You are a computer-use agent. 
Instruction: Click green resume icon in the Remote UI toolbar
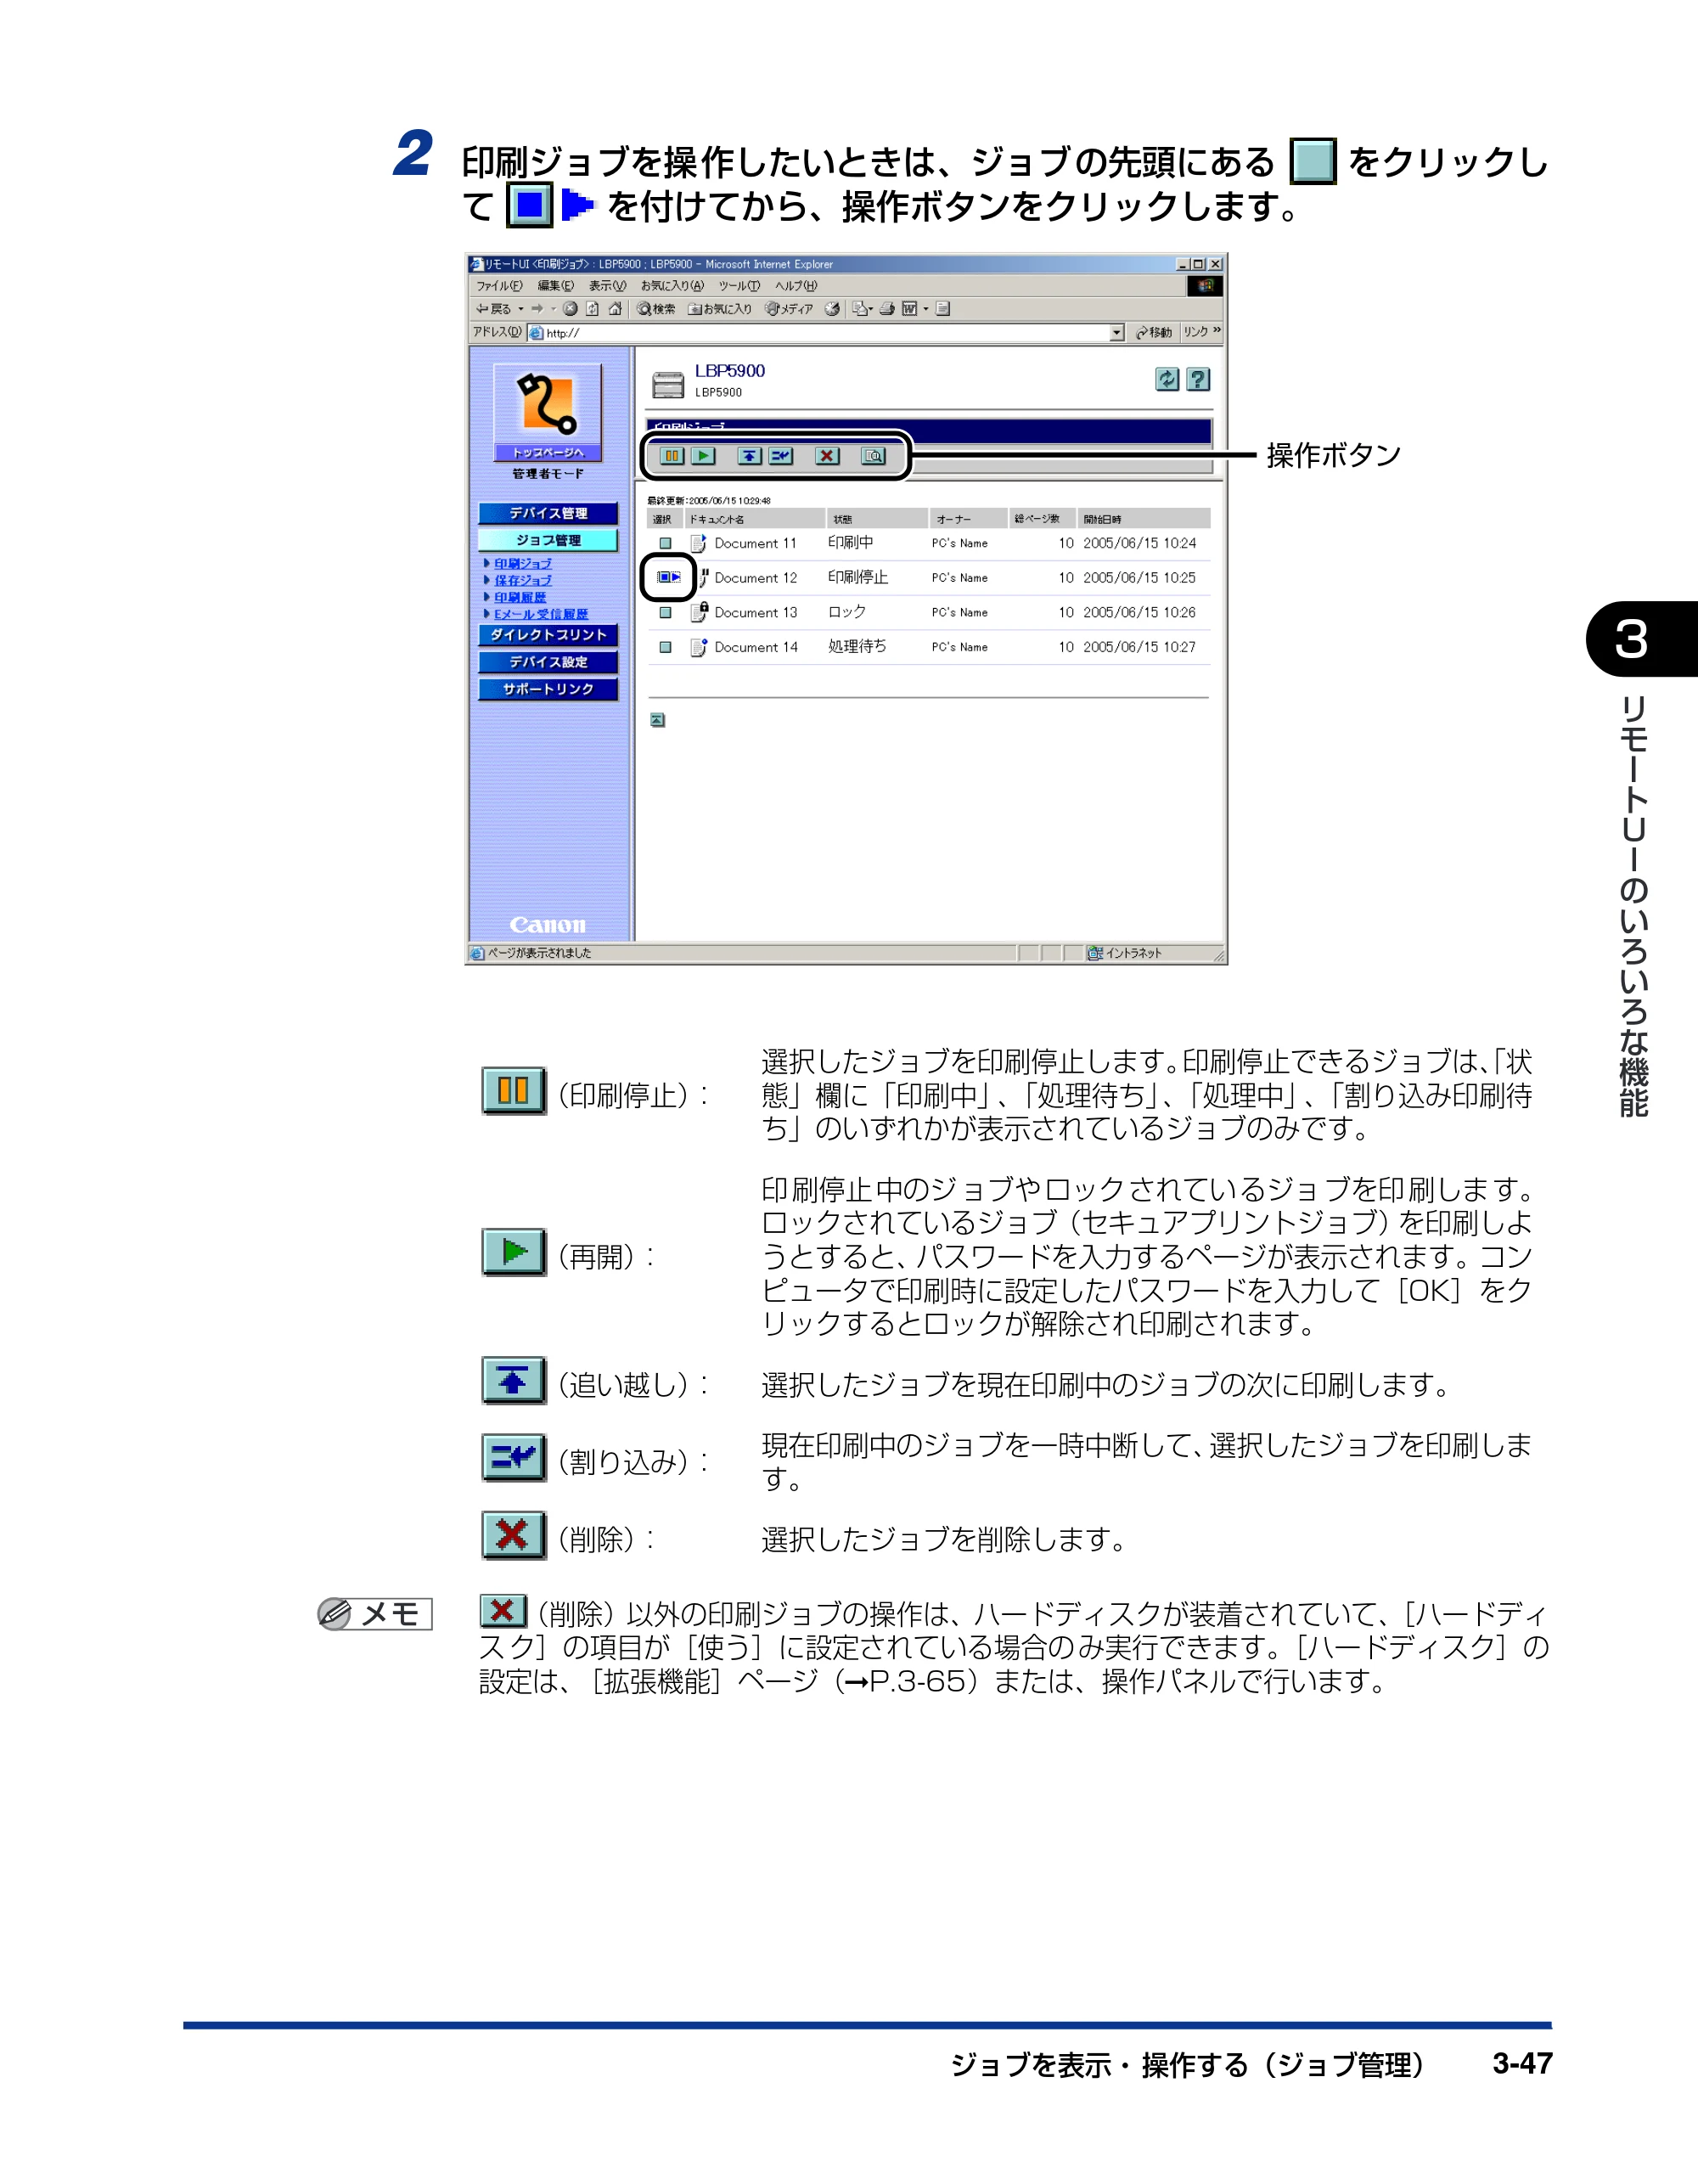point(703,456)
